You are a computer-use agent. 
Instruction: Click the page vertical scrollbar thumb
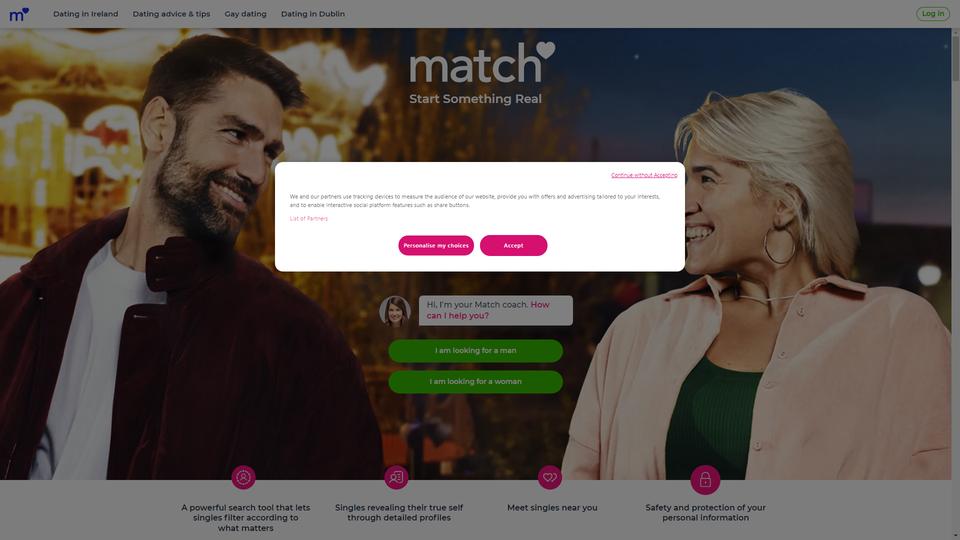(955, 58)
